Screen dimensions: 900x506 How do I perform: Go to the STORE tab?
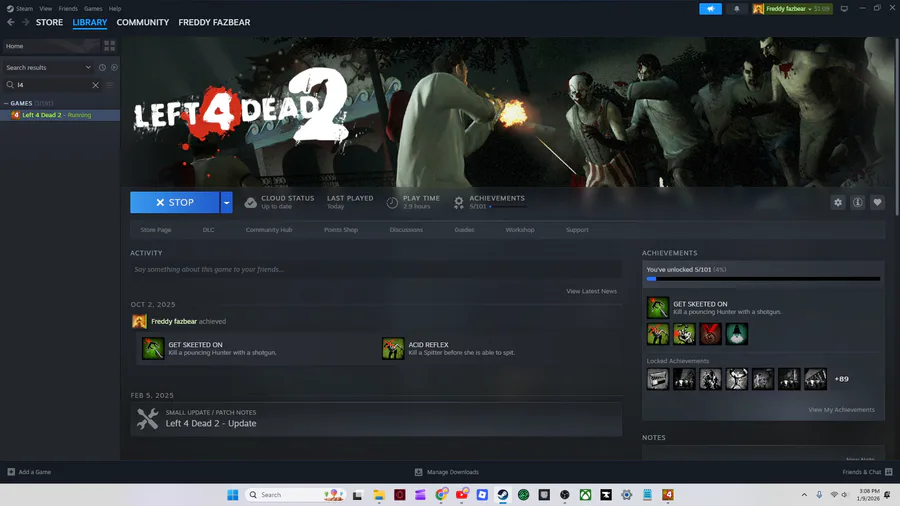49,22
